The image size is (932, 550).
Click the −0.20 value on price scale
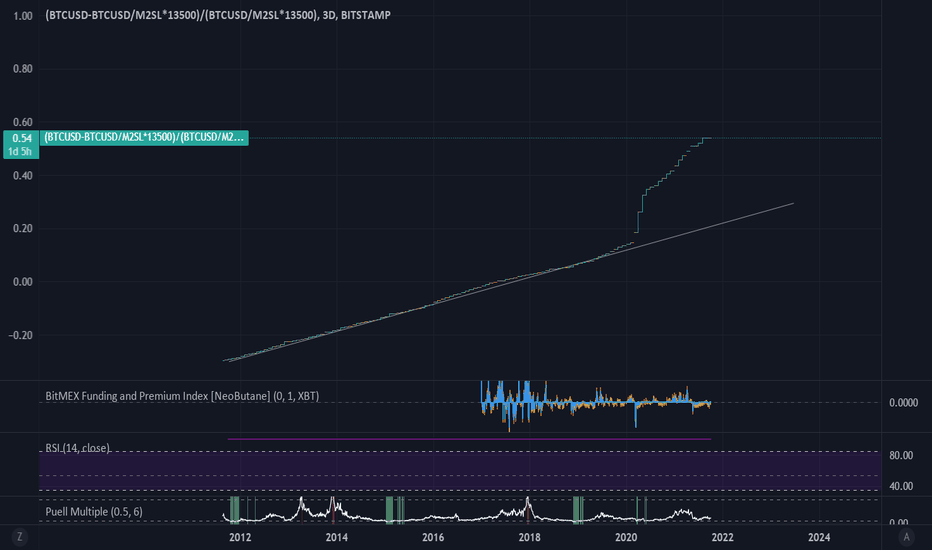pyautogui.click(x=20, y=335)
